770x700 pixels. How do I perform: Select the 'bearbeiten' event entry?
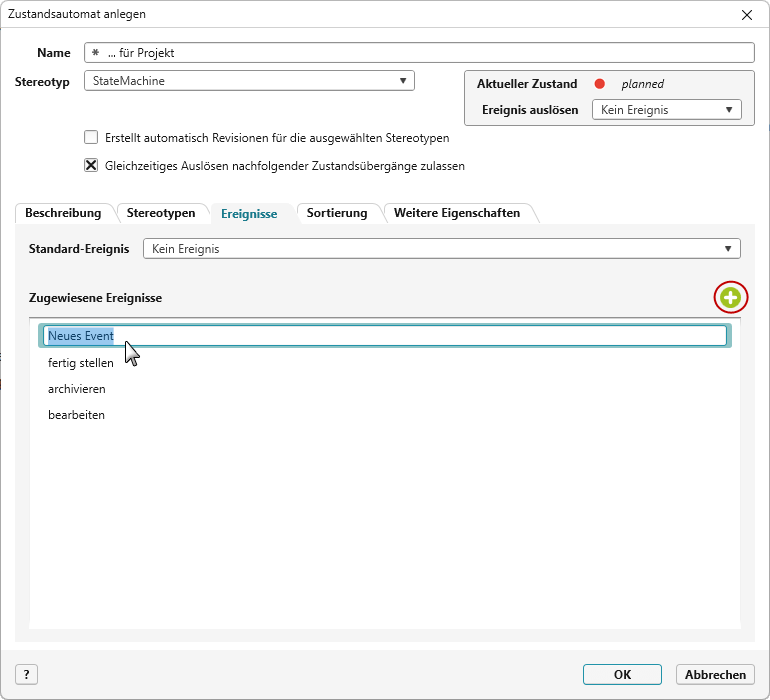point(76,415)
